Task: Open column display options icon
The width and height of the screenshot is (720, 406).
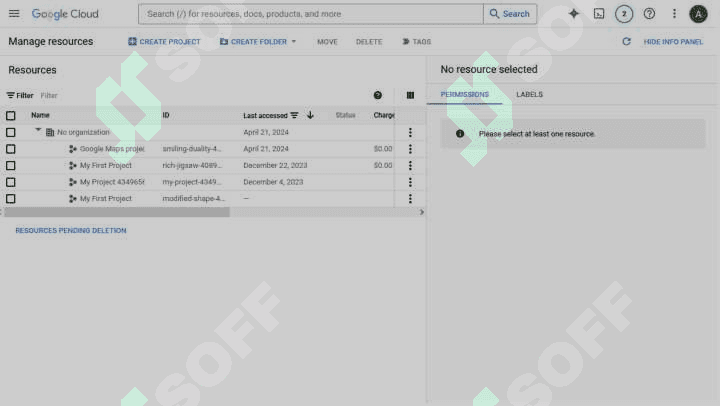Action: [410, 95]
